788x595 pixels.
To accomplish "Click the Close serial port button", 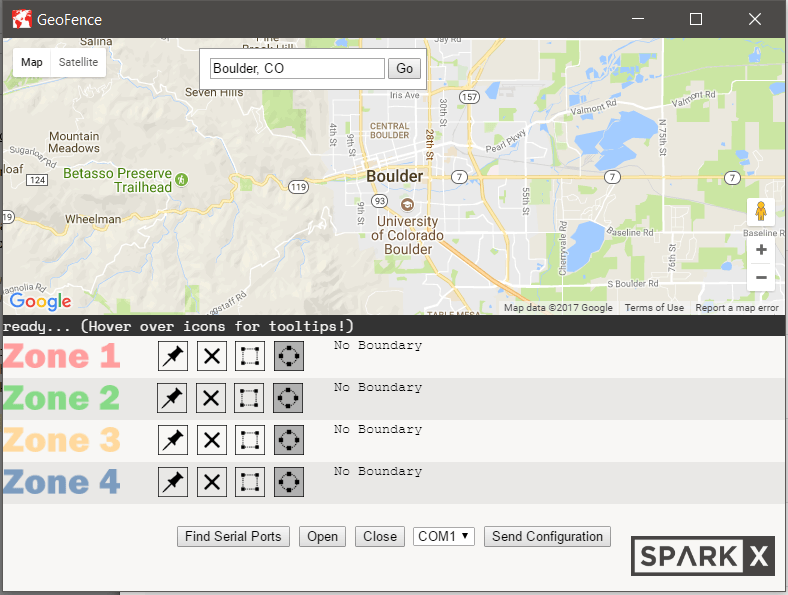I will [x=380, y=536].
